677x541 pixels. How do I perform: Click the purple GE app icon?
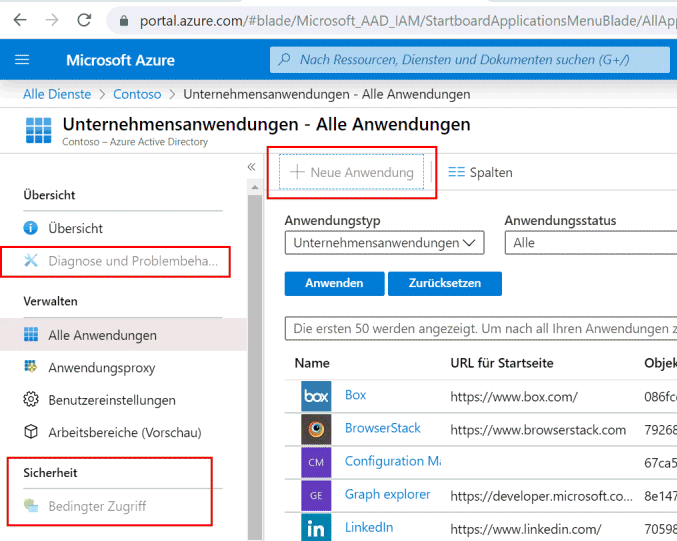(x=316, y=495)
